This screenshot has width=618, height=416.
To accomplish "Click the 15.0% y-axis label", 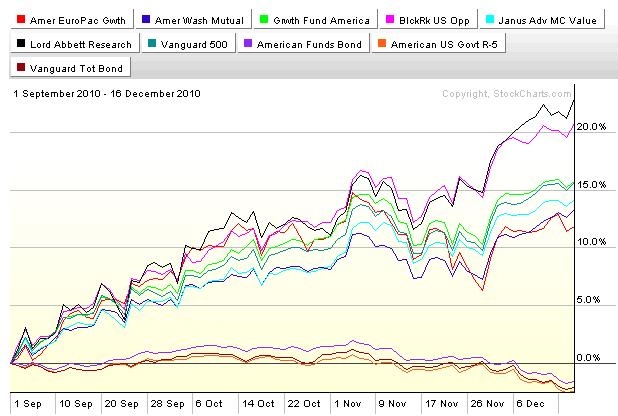I will pos(591,185).
